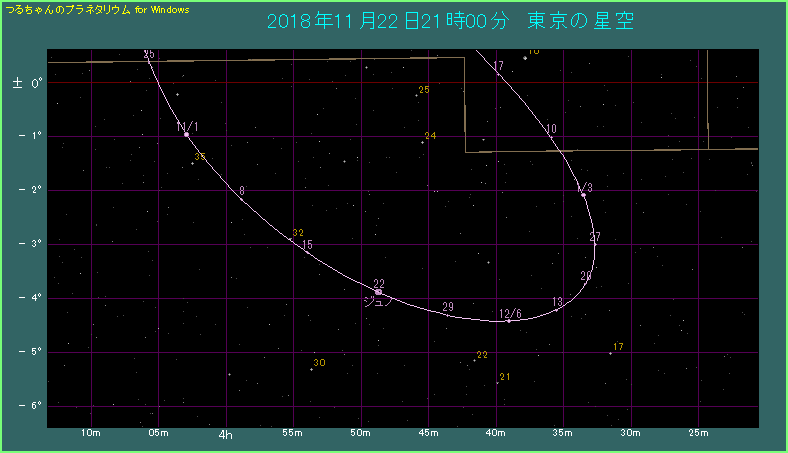Screen dimensions: 788x453
Task: Select the yellow star labeled 22
Action: (x=474, y=361)
